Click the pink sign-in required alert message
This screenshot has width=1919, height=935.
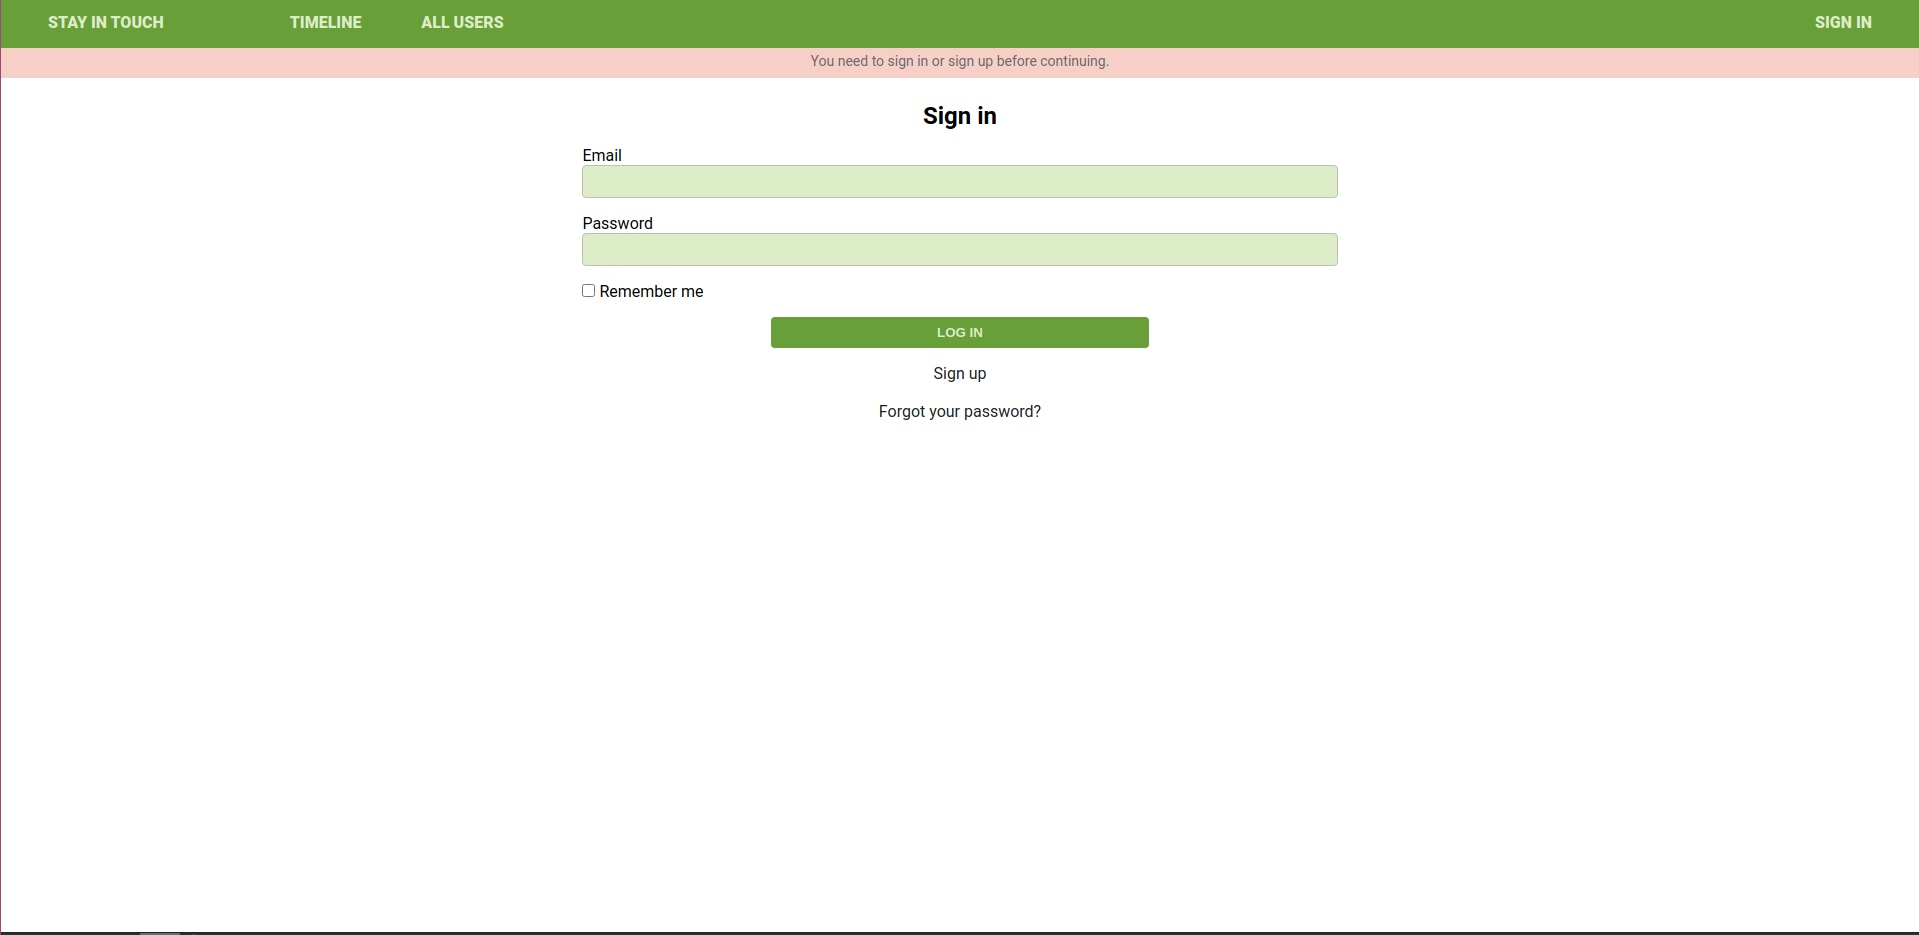coord(959,62)
